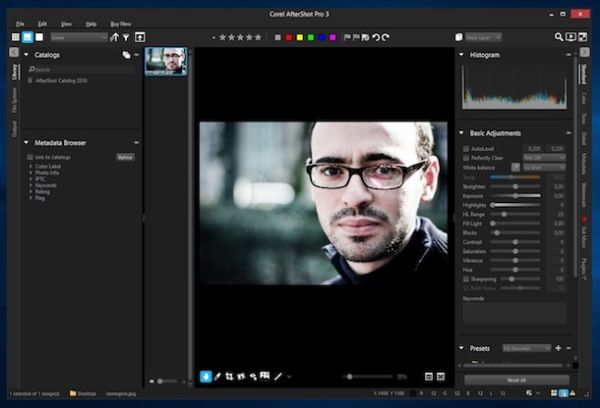Select the crop tool in bottom toolbar
Image resolution: width=600 pixels, height=408 pixels.
point(230,376)
